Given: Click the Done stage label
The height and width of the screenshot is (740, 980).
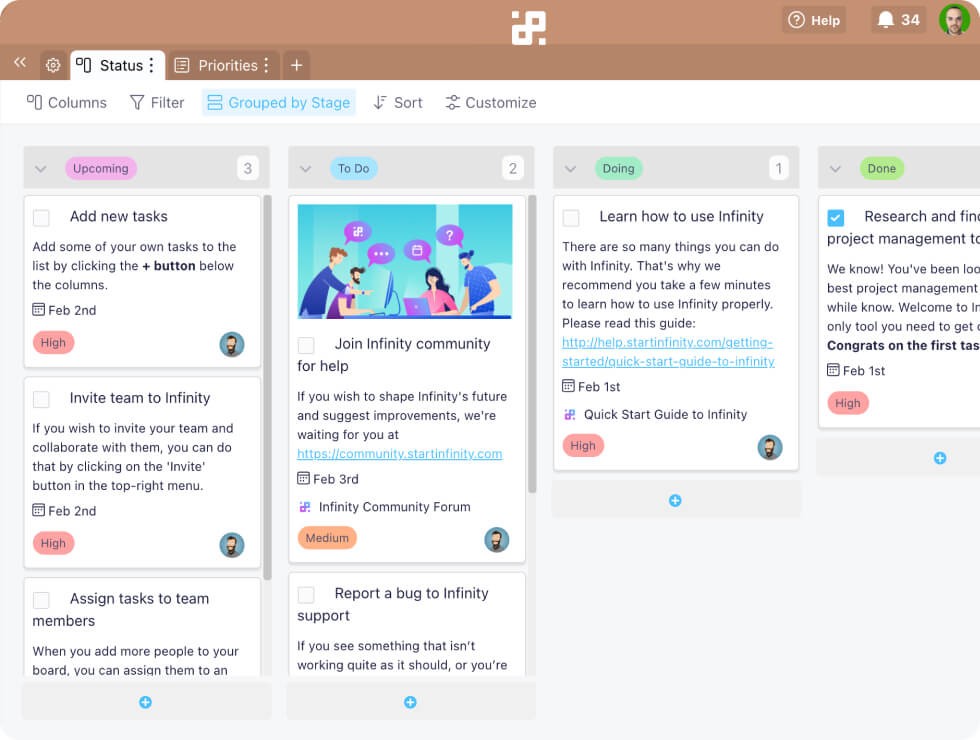Looking at the screenshot, I should tap(881, 168).
